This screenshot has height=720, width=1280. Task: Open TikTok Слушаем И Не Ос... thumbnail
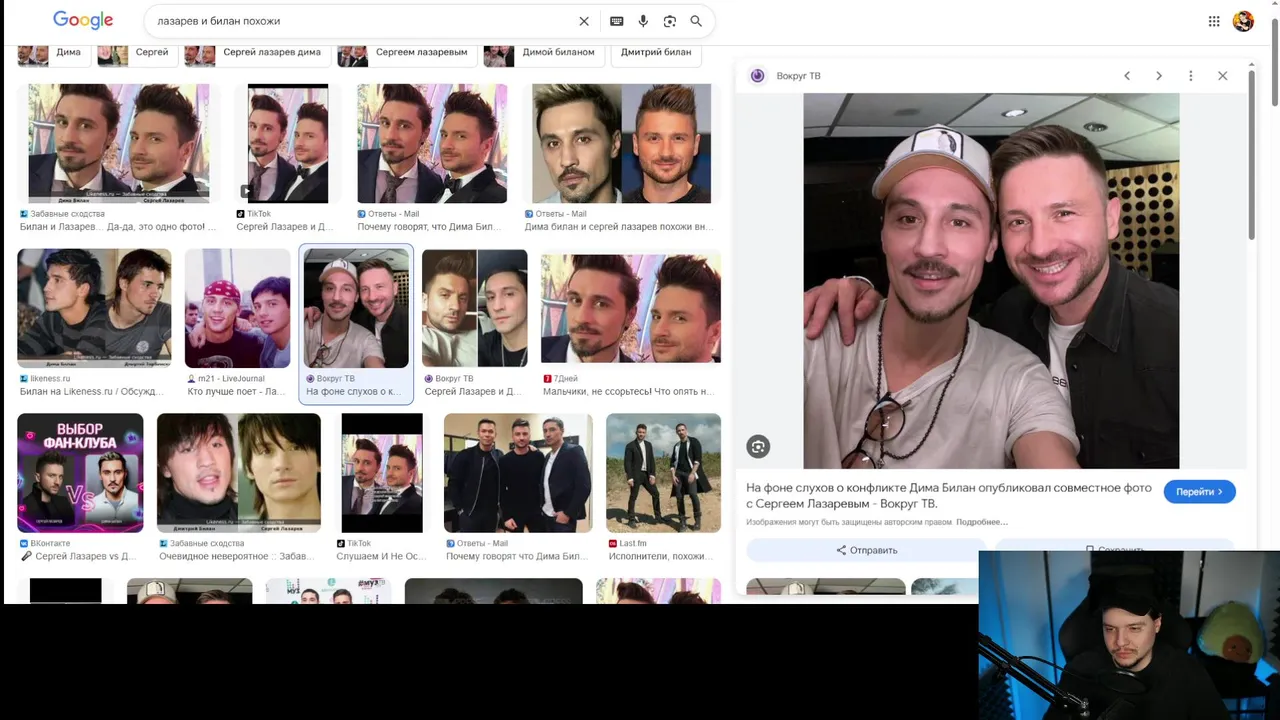382,473
